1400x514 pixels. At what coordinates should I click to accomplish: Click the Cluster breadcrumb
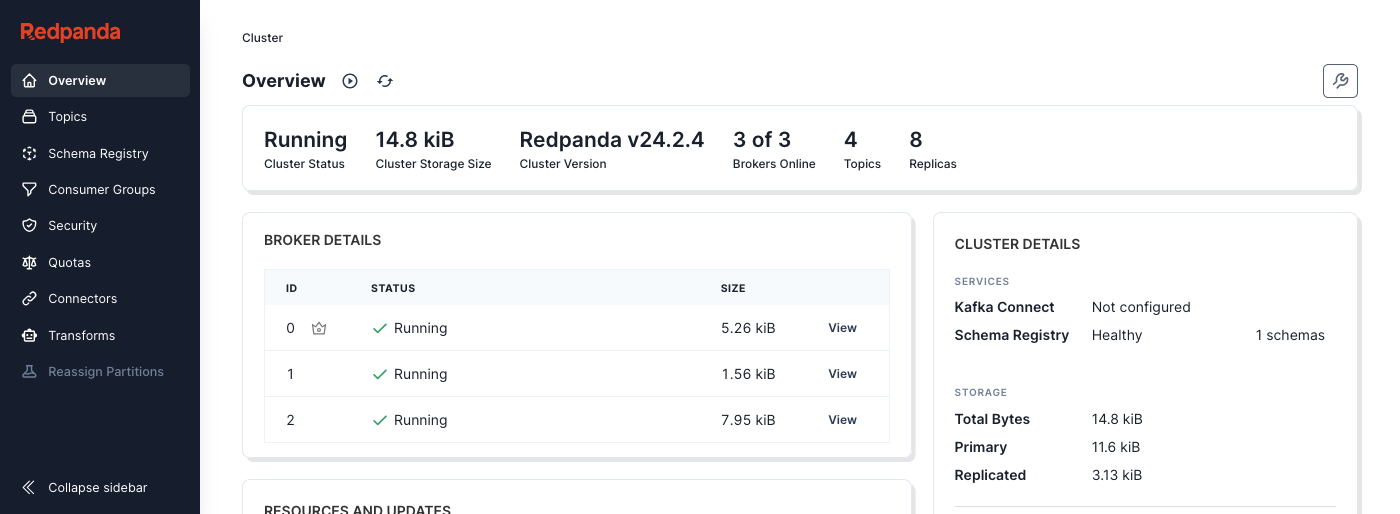pyautogui.click(x=262, y=38)
